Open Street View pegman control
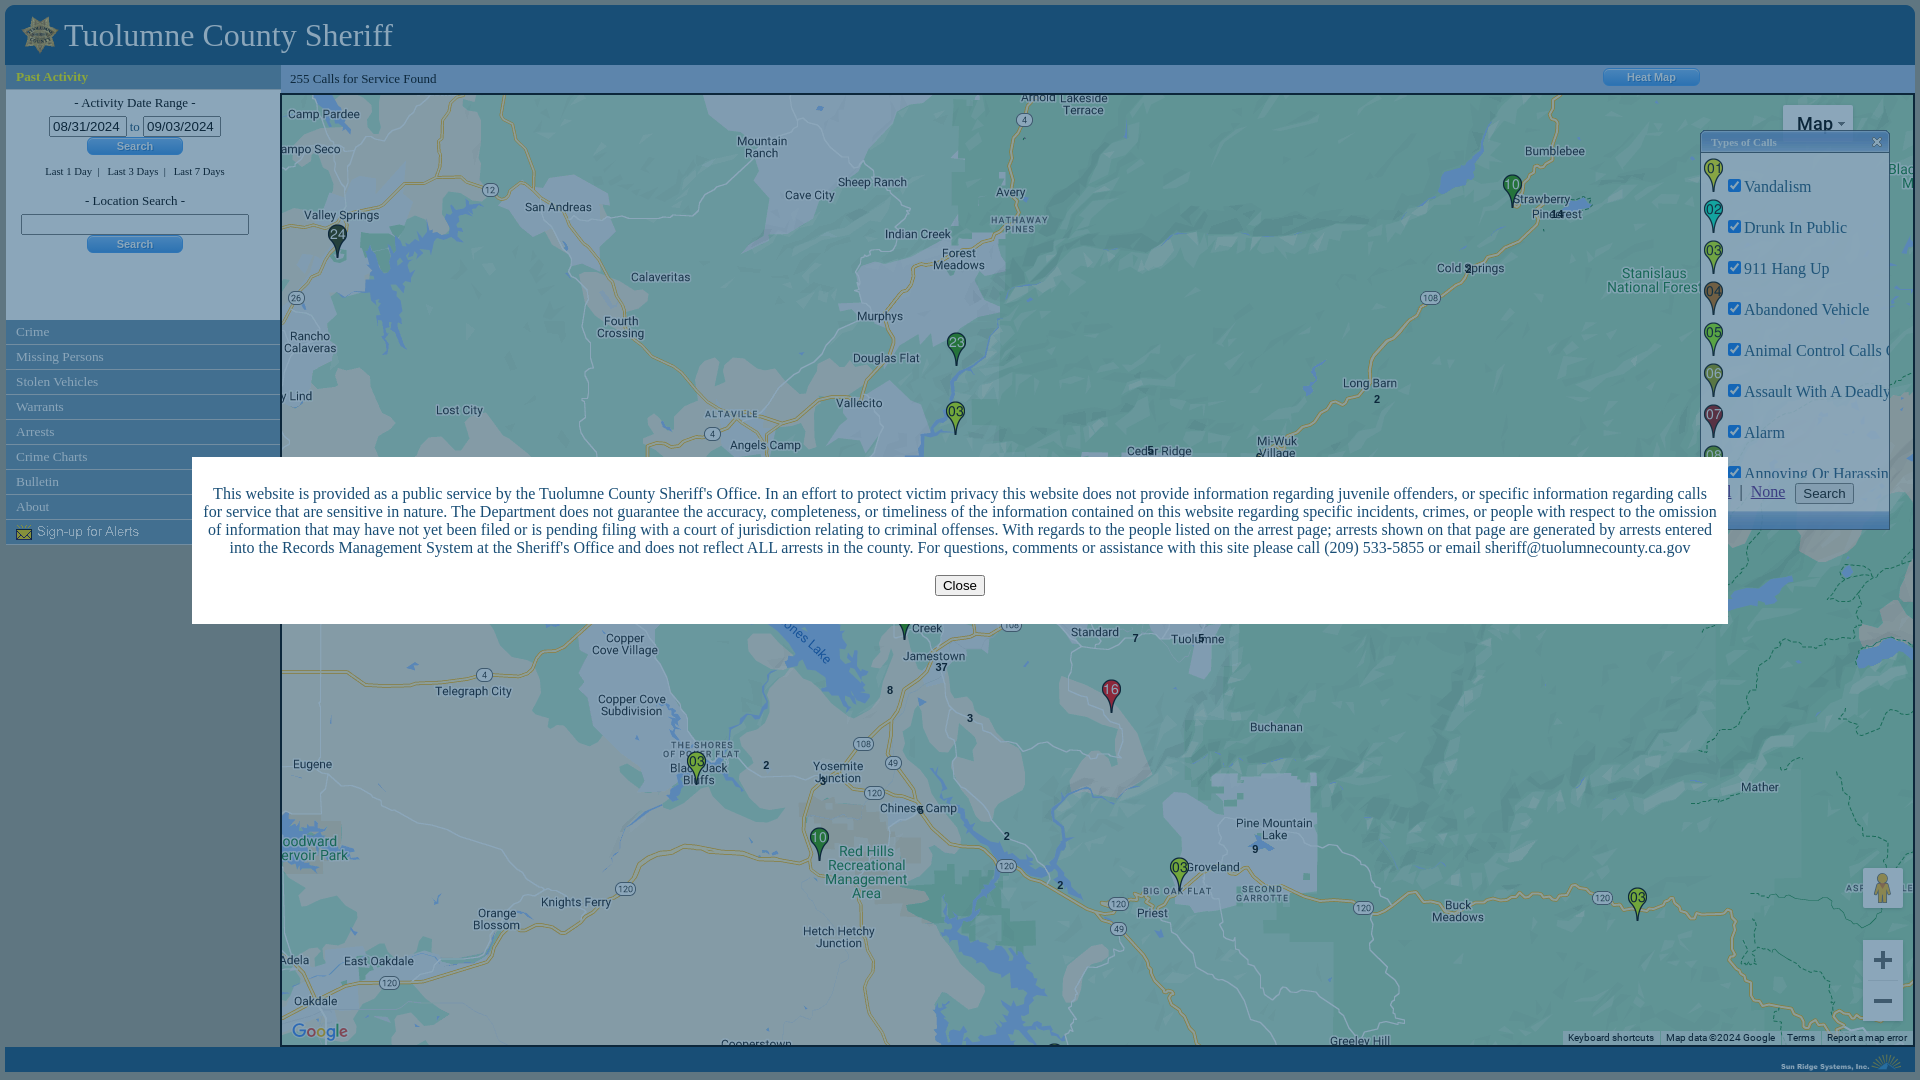Screen dimensions: 1920x1080 tap(1882, 888)
